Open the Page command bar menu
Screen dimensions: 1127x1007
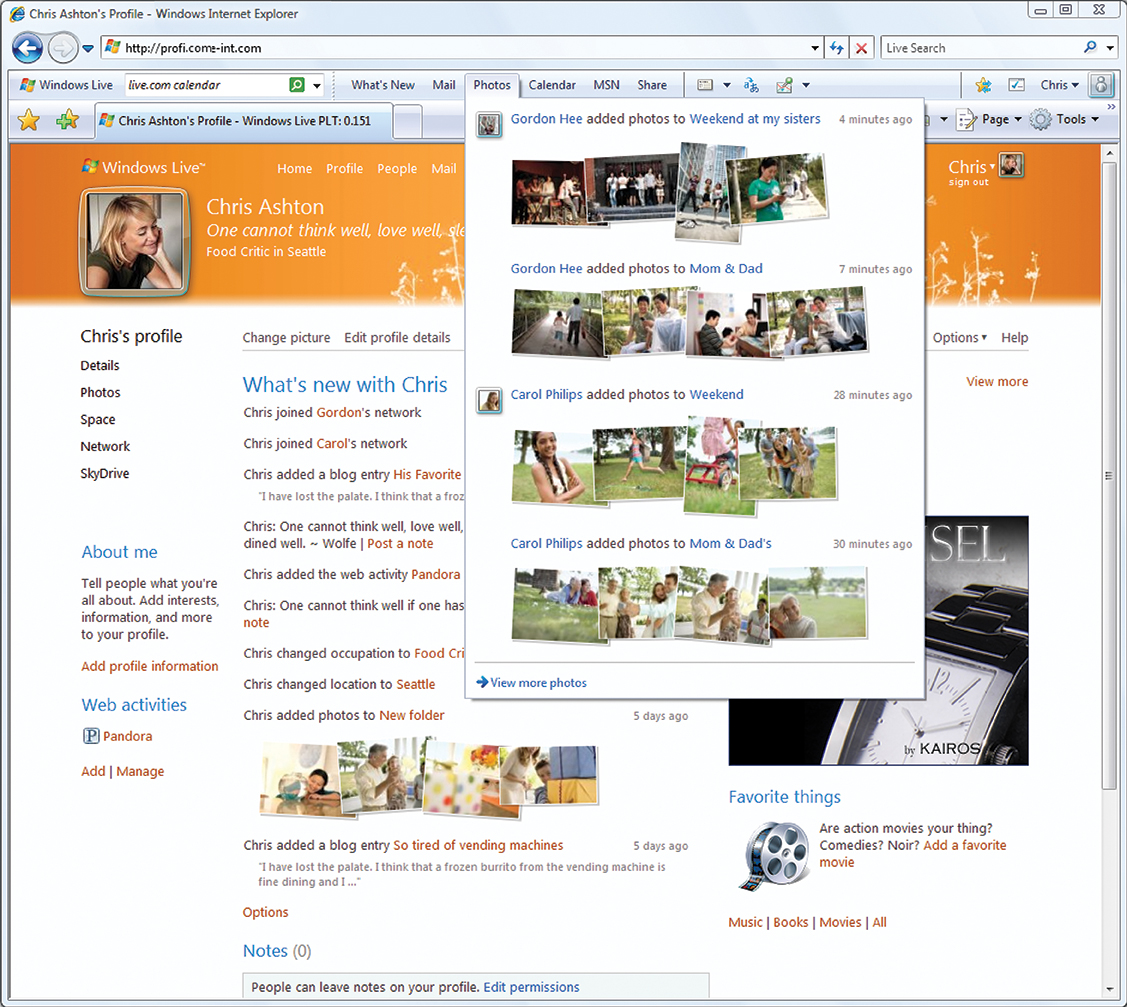click(x=990, y=119)
